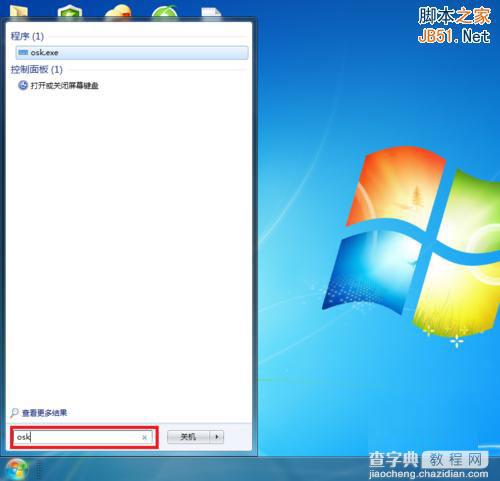Screen dimensions: 500x481
Task: Click the Windows Start orb
Action: pyautogui.click(x=16, y=469)
